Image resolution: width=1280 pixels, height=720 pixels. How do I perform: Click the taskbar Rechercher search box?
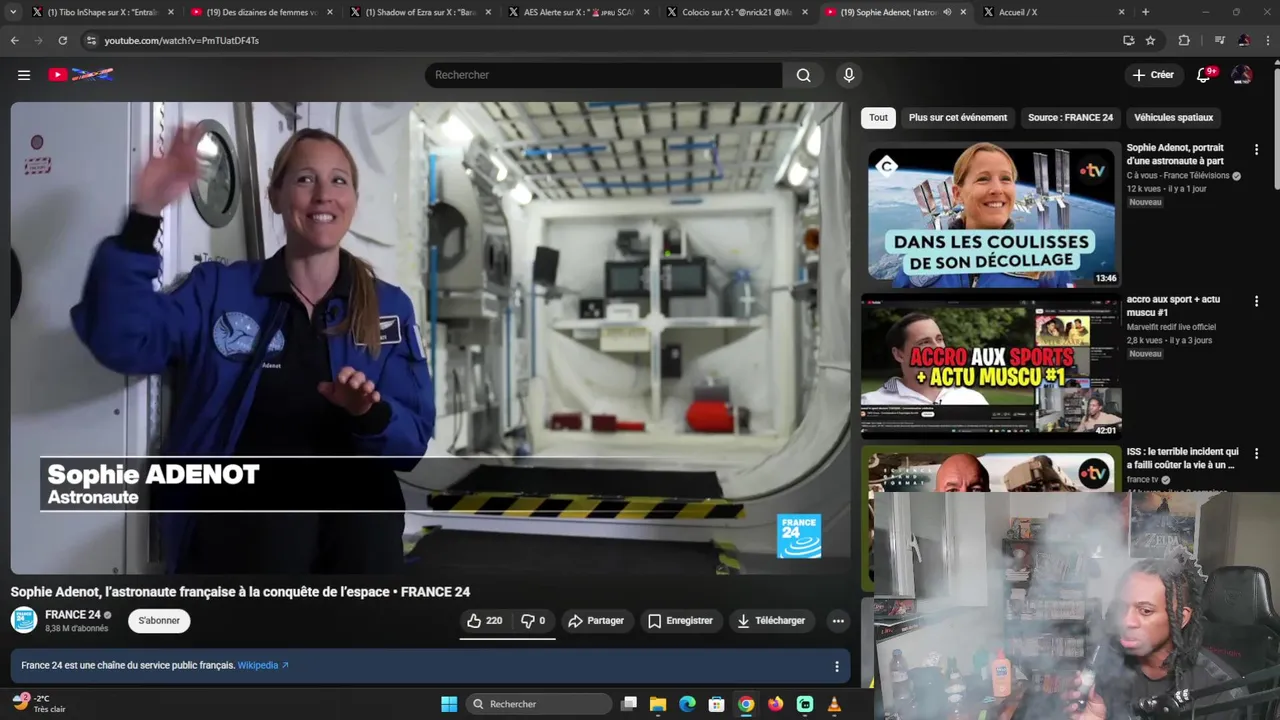[x=540, y=704]
